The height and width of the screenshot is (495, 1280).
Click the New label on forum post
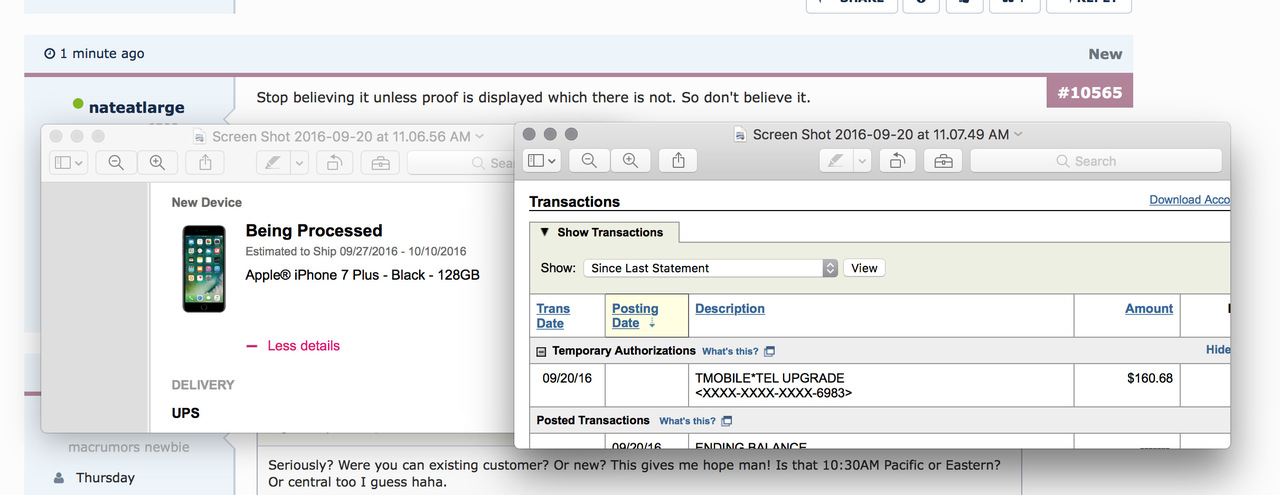tap(1105, 54)
